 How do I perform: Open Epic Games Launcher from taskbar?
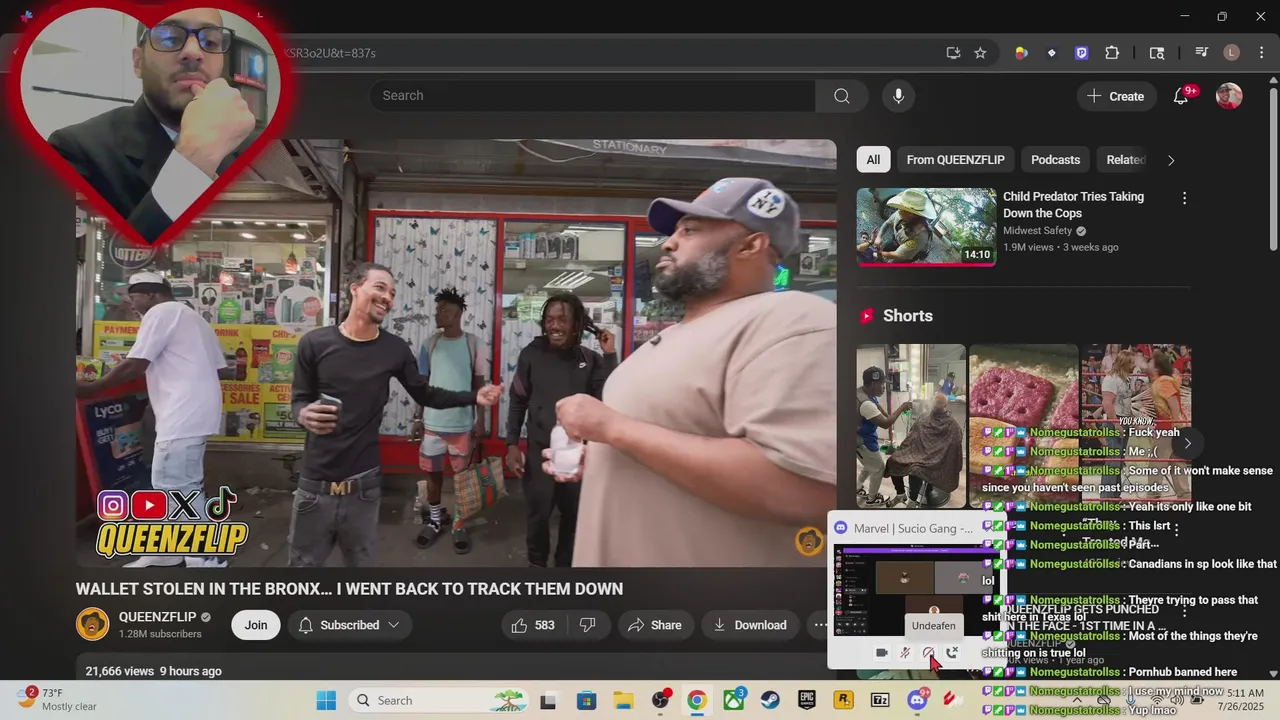click(x=807, y=700)
